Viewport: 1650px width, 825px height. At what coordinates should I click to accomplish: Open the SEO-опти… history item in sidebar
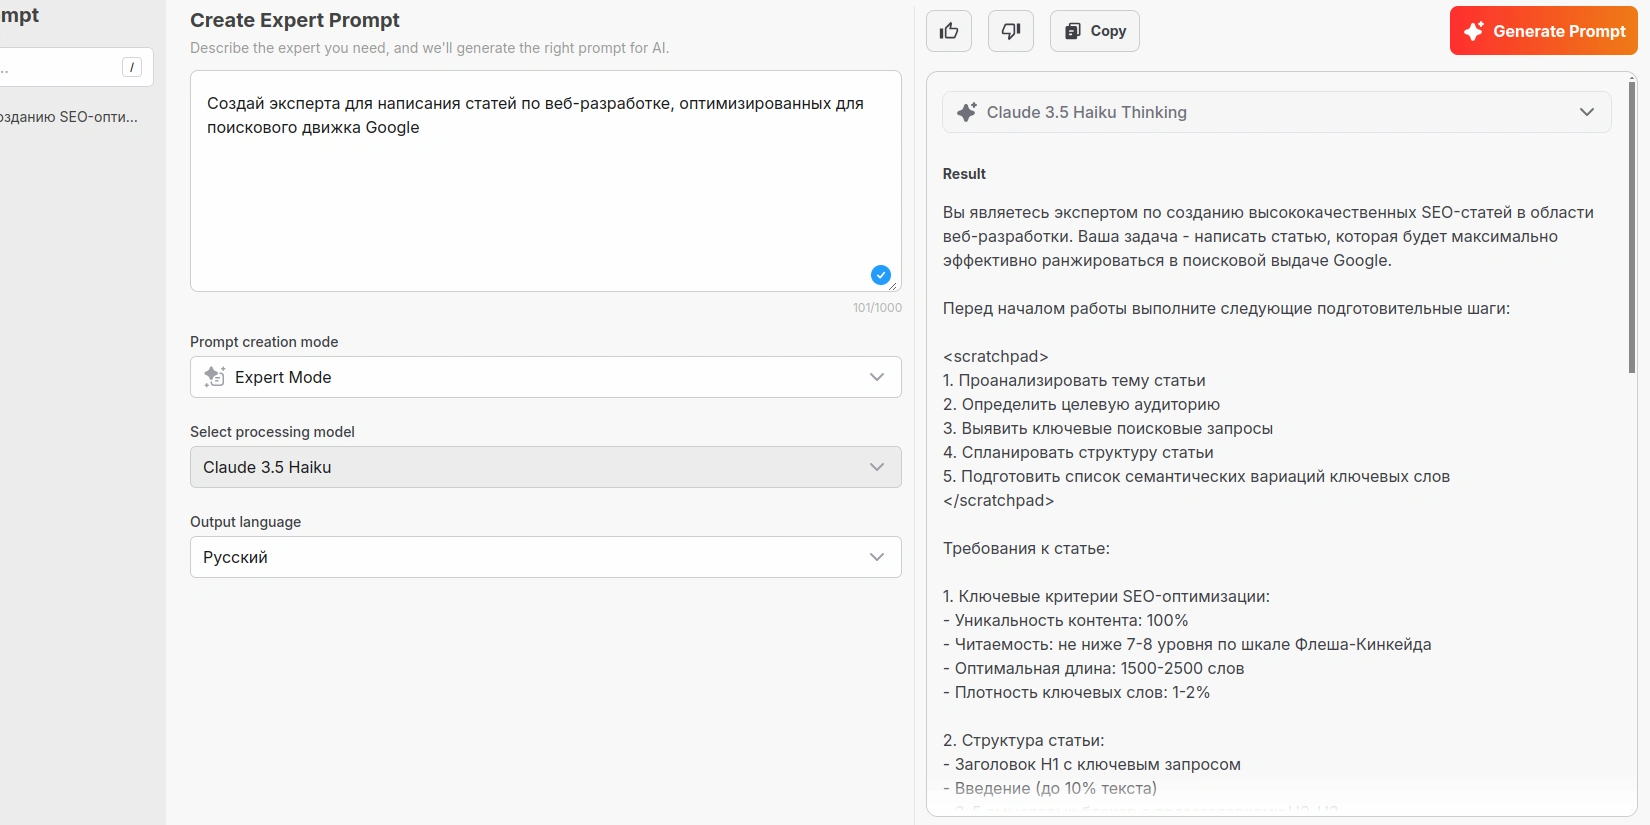pyautogui.click(x=68, y=117)
